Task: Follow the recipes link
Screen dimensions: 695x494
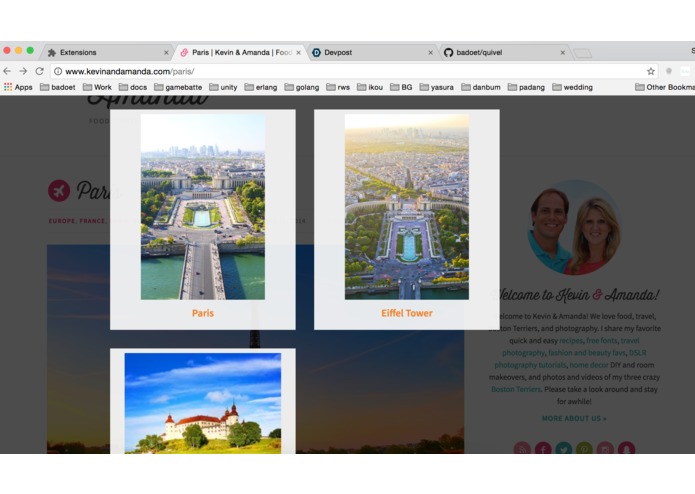Action: (x=571, y=341)
